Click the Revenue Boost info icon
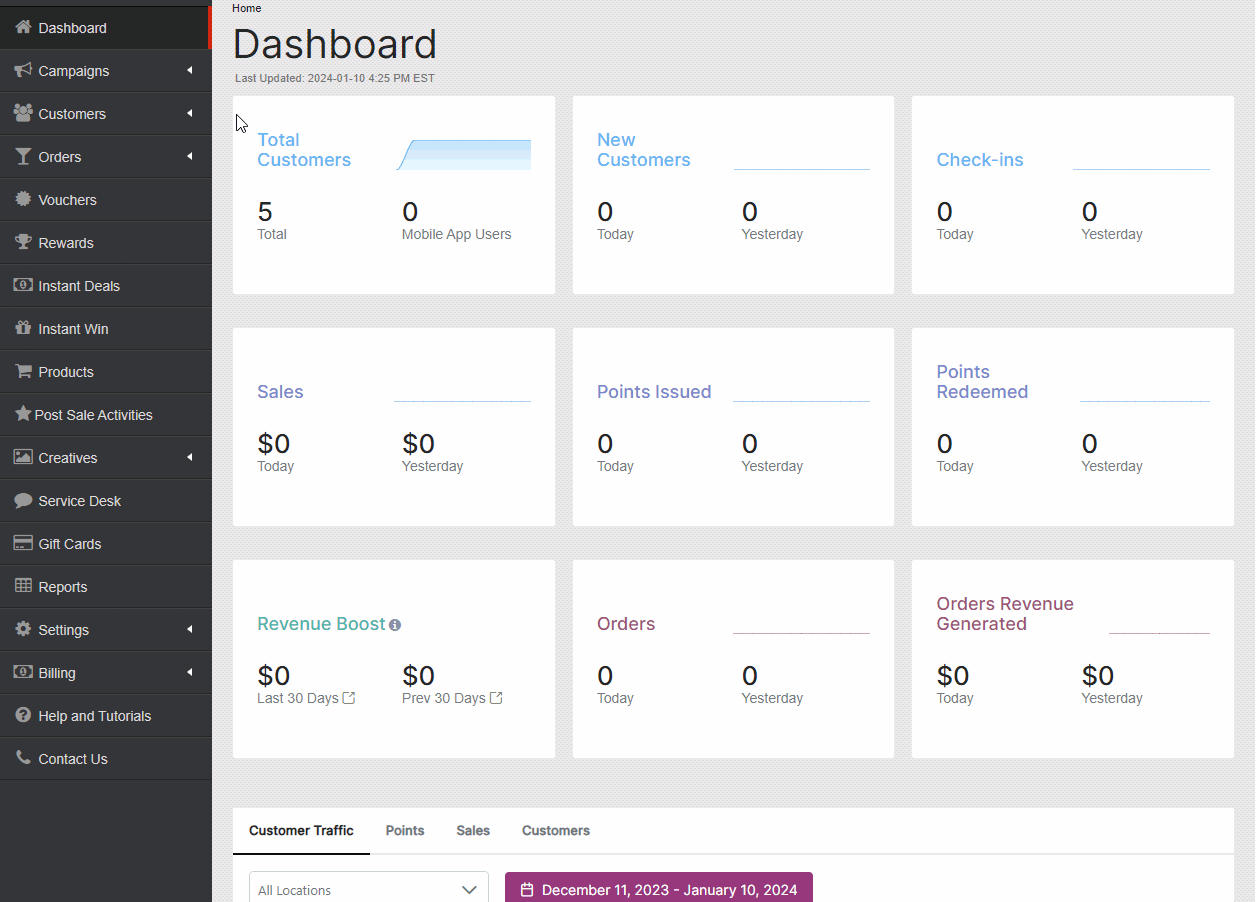The image size is (1256, 902). pos(395,625)
